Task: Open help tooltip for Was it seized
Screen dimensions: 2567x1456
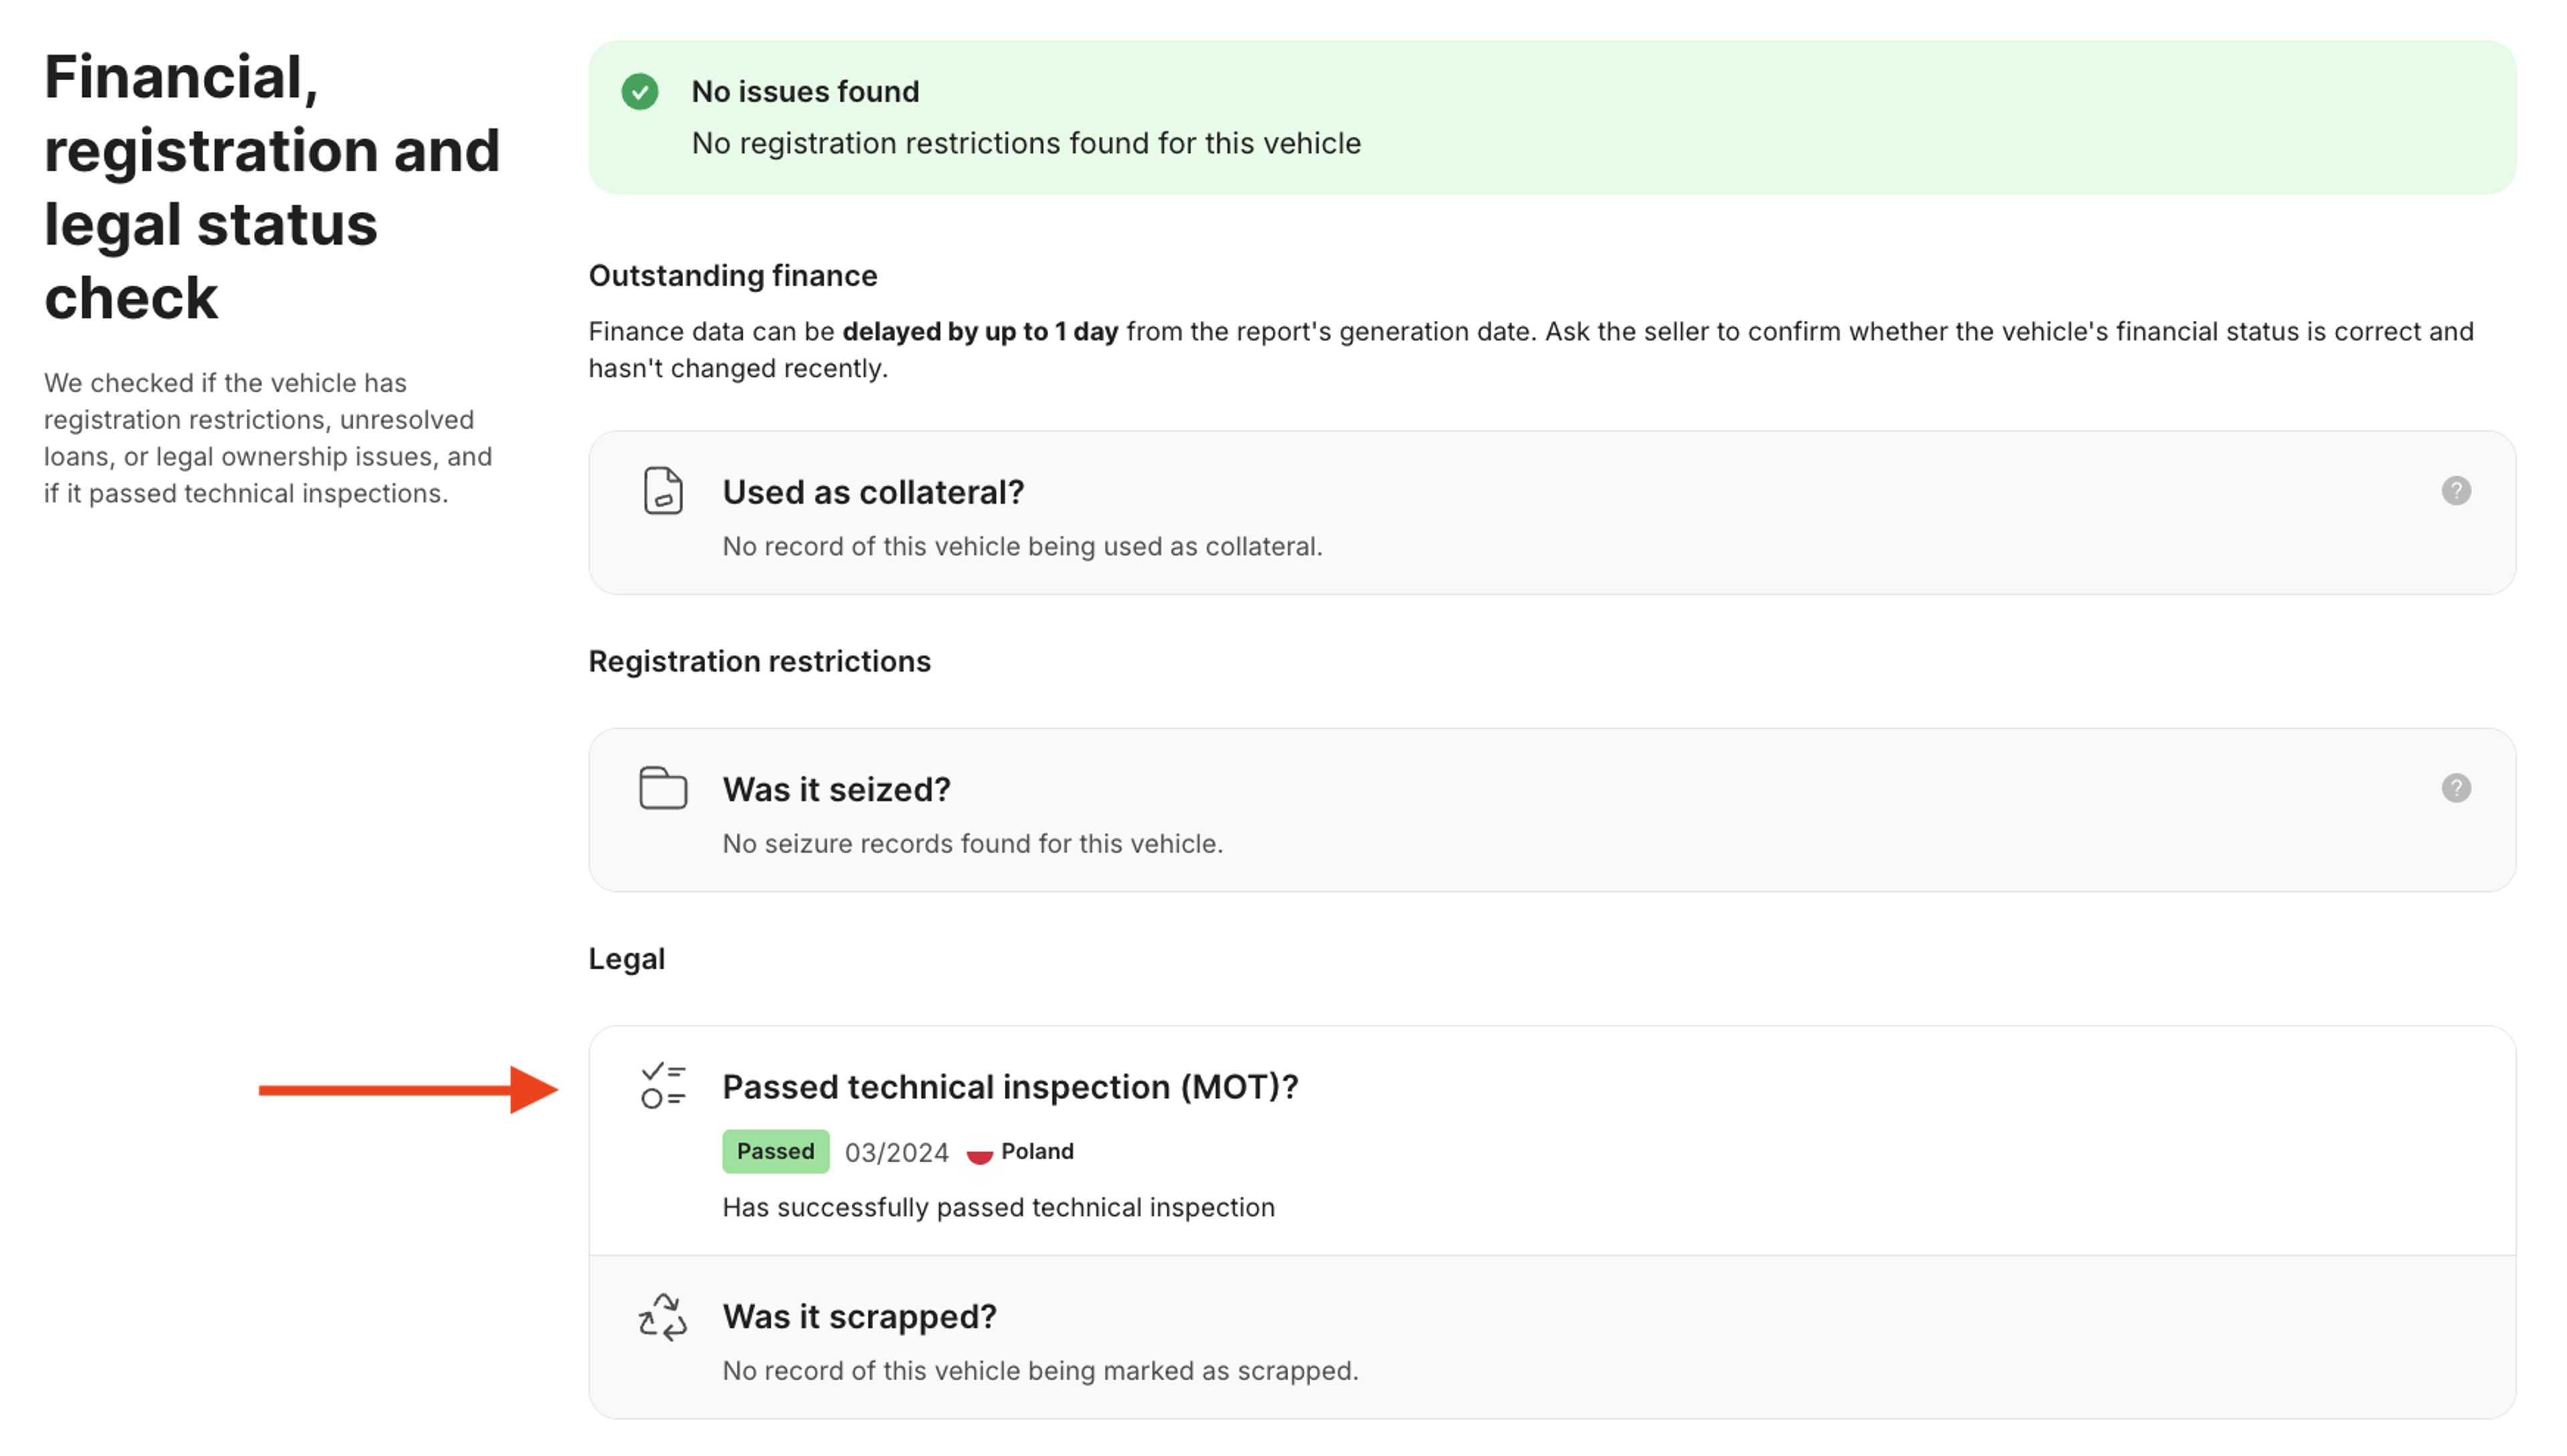Action: pos(2455,788)
